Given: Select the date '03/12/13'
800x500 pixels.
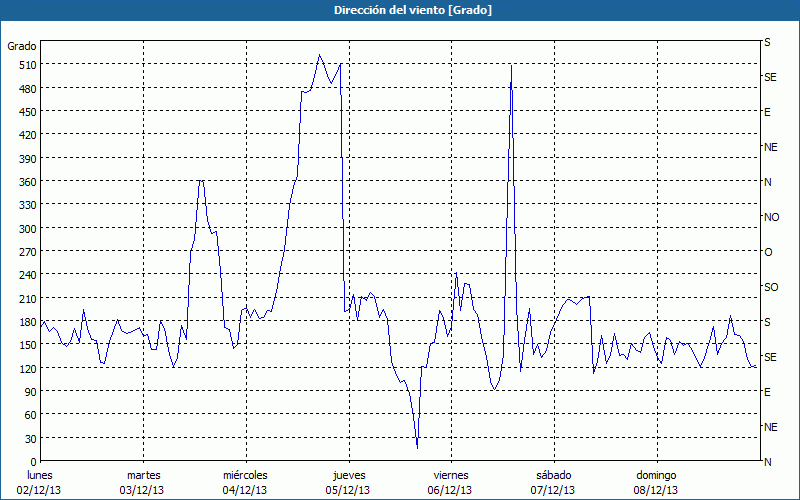Looking at the screenshot, I should pyautogui.click(x=142, y=490).
